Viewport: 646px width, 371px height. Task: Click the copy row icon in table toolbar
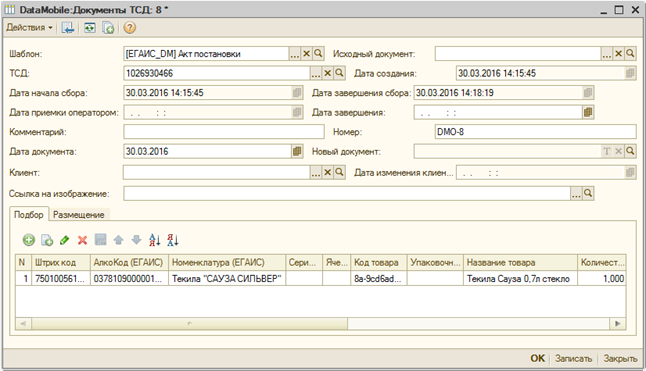click(x=47, y=240)
